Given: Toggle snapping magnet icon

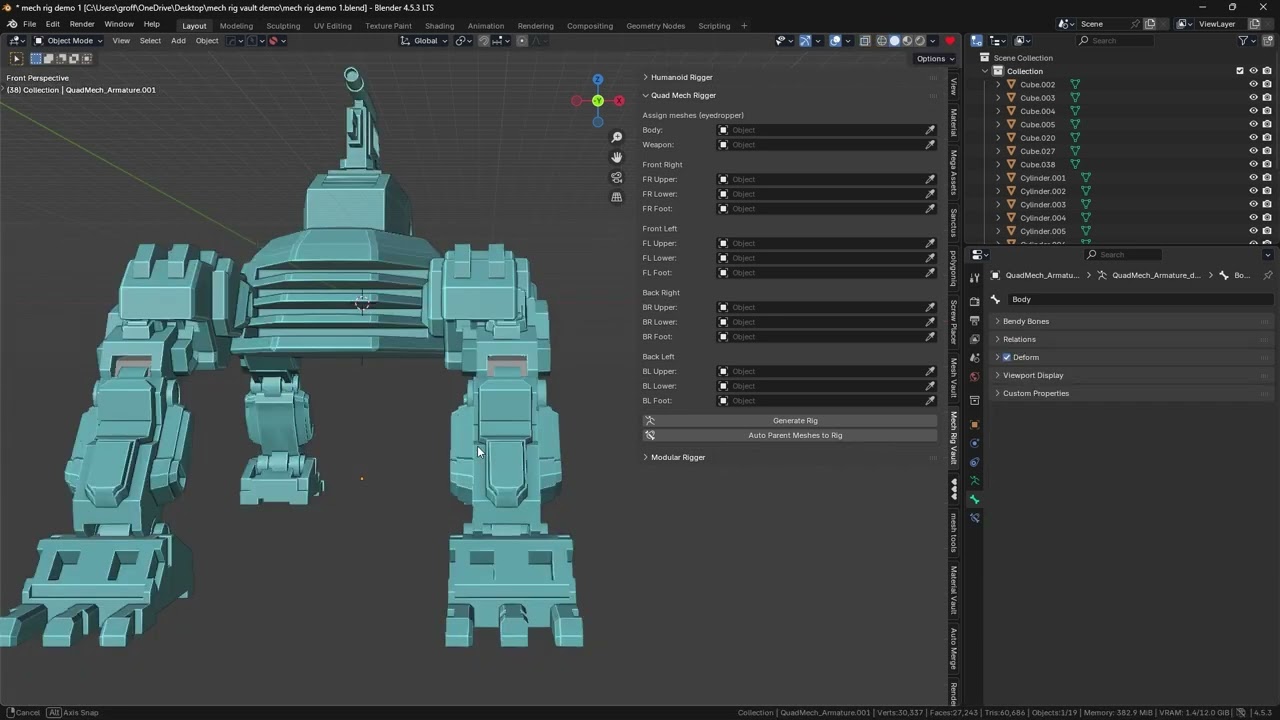Looking at the screenshot, I should coord(484,41).
